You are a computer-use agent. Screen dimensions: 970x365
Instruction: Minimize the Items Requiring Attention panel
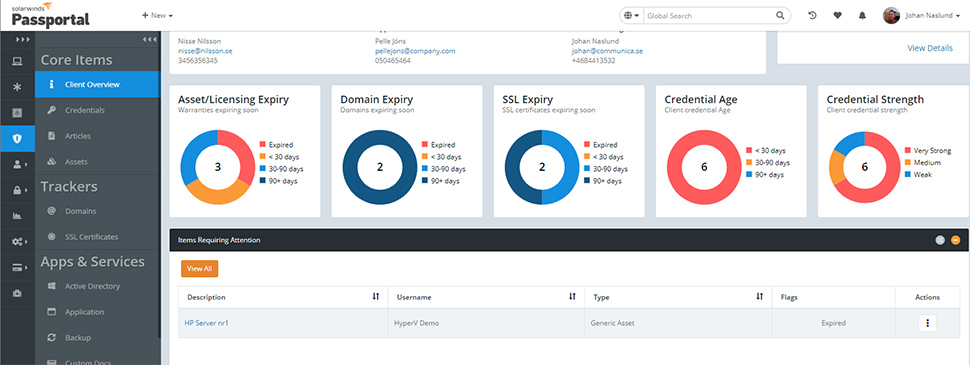(956, 240)
